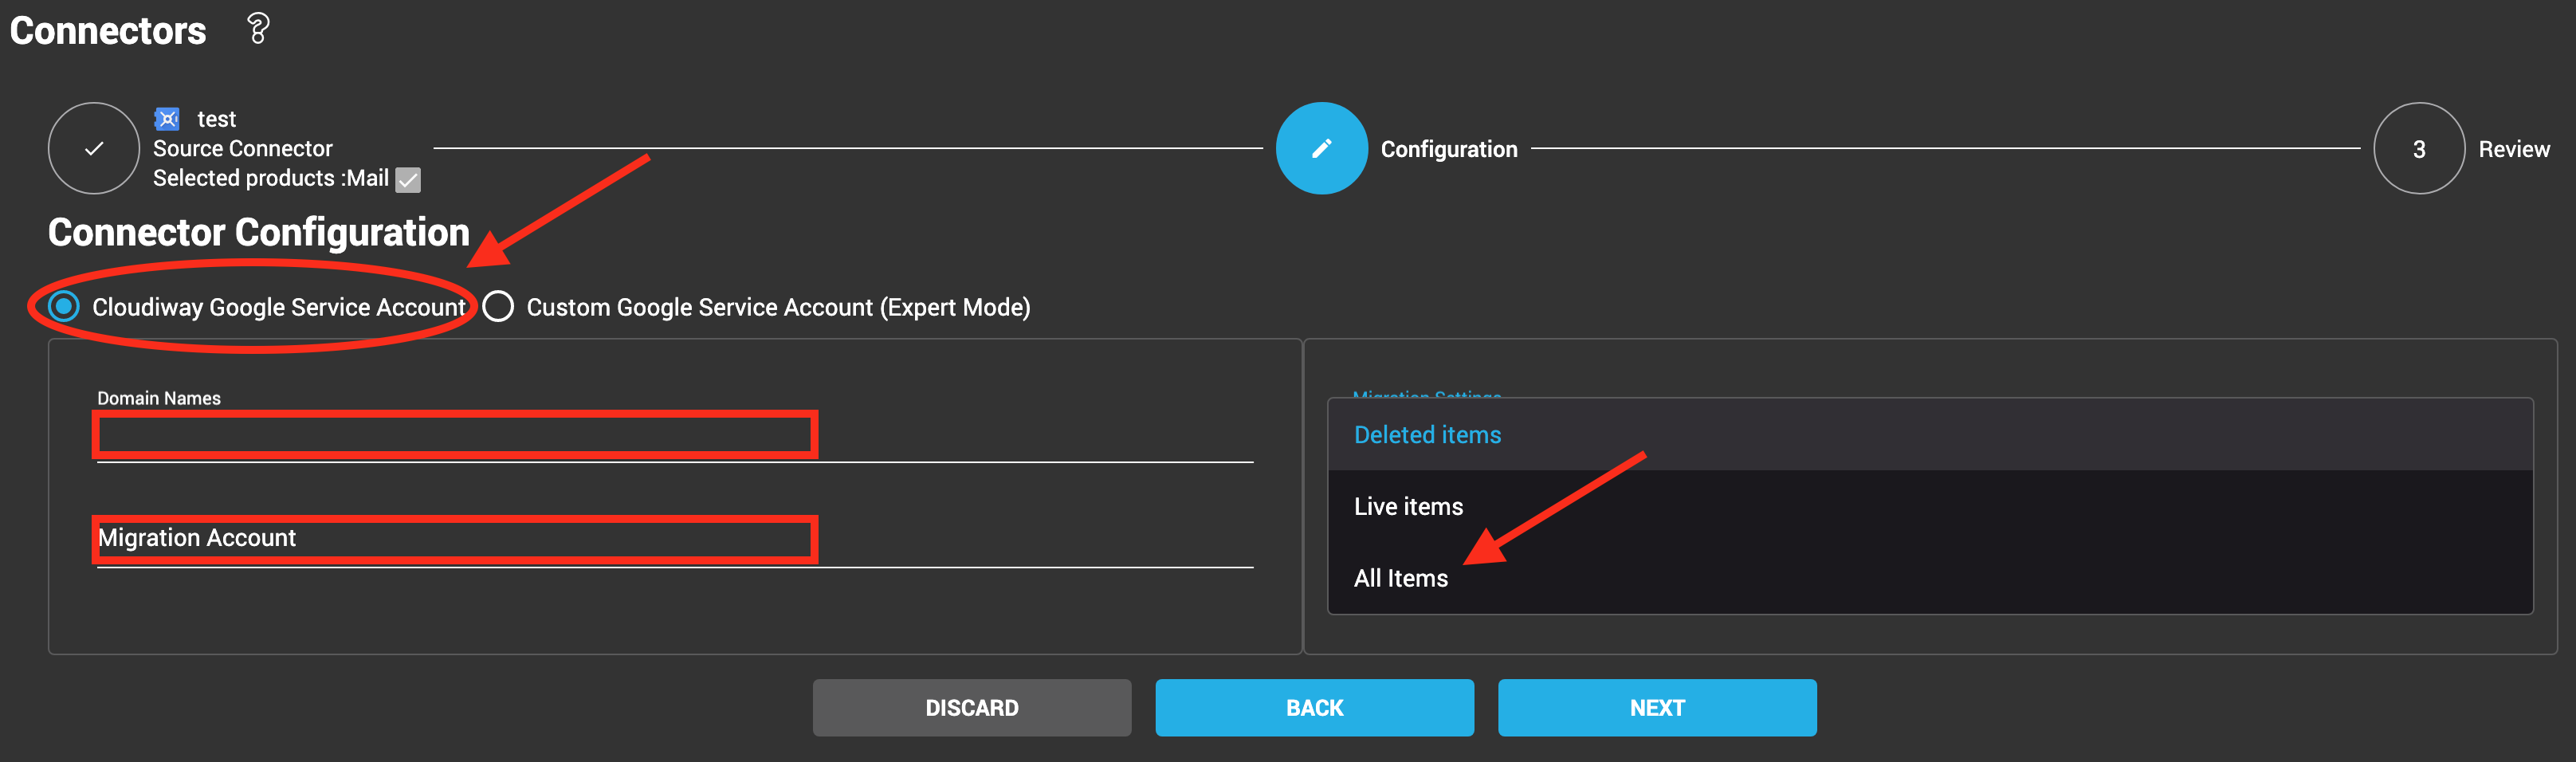Open the test source connector entry
2576x762 pixels.
pyautogui.click(x=217, y=118)
